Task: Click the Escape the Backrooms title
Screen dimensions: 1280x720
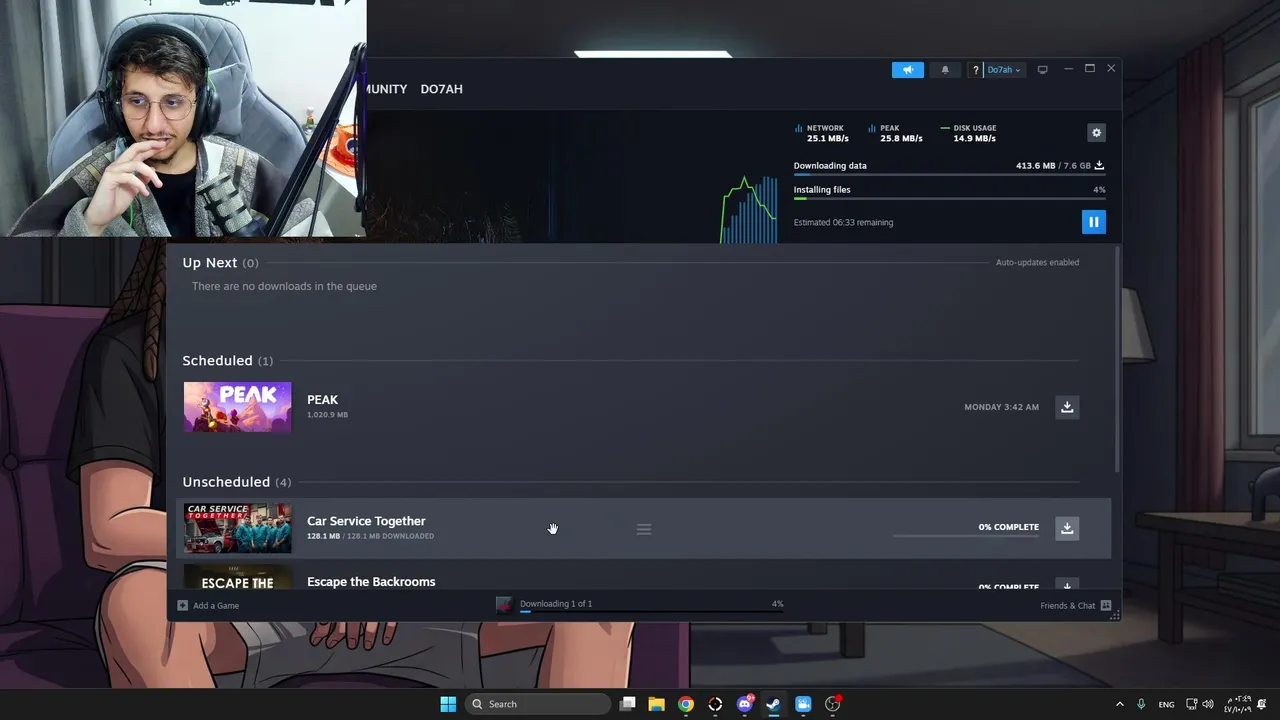Action: tap(371, 582)
